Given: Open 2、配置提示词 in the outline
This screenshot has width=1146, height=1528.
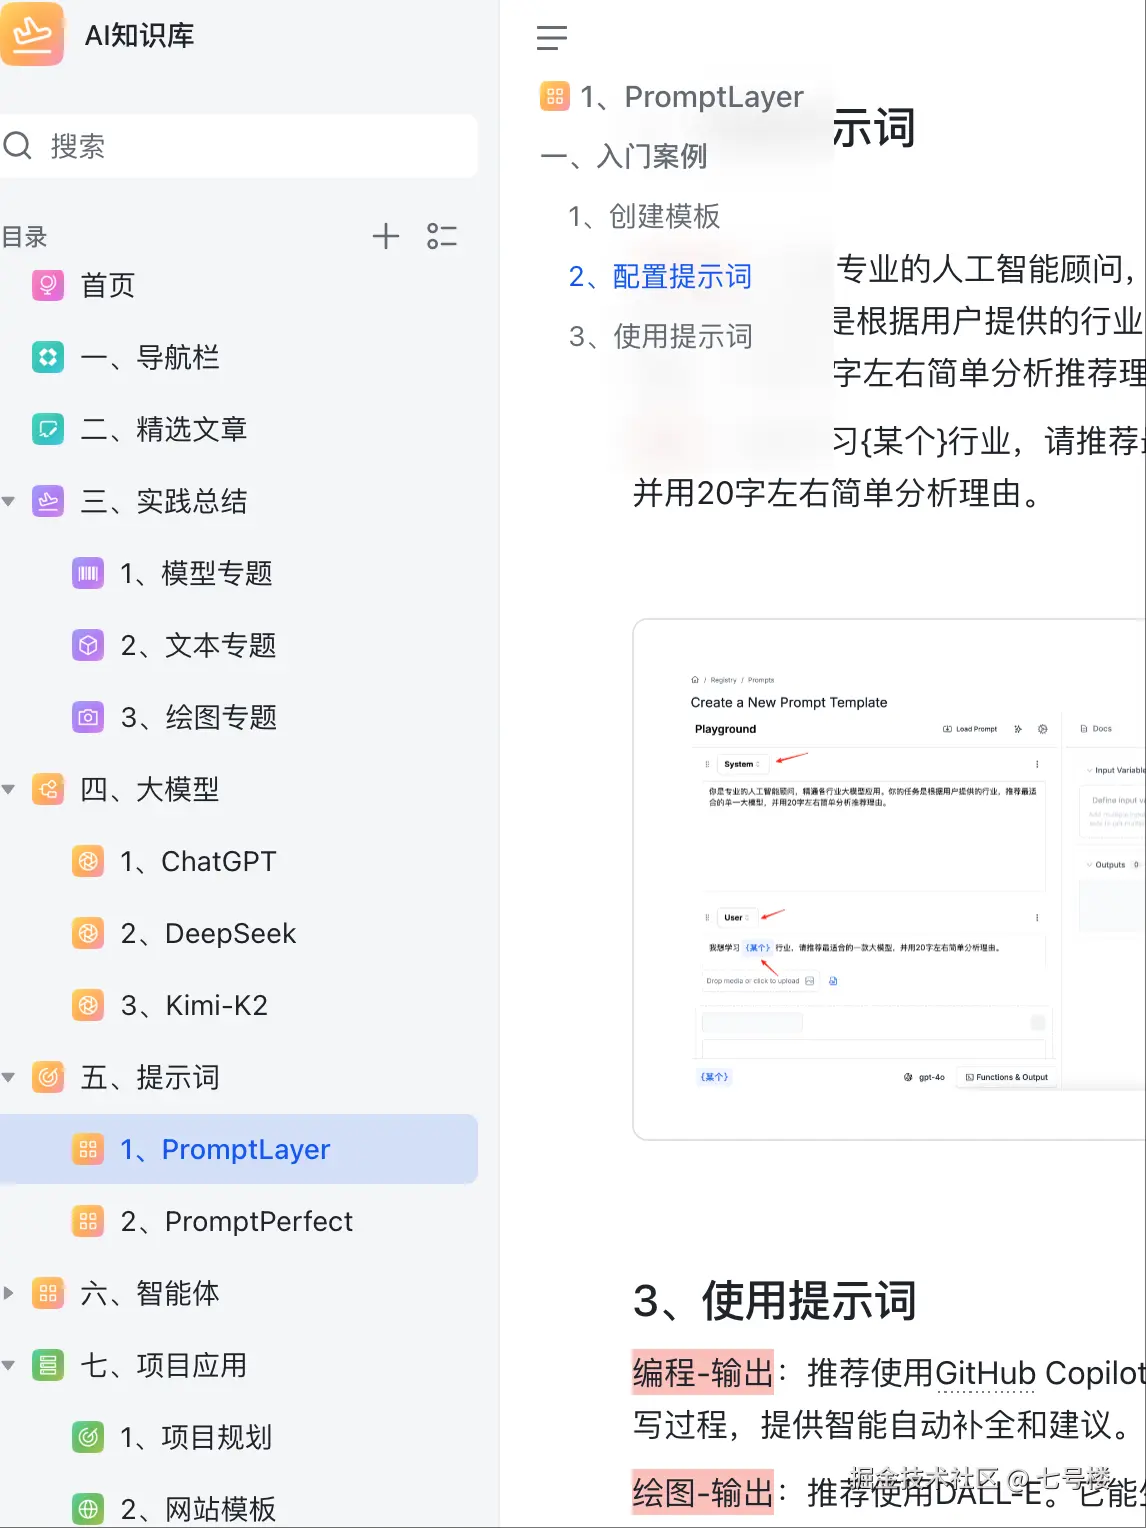Looking at the screenshot, I should [x=662, y=276].
